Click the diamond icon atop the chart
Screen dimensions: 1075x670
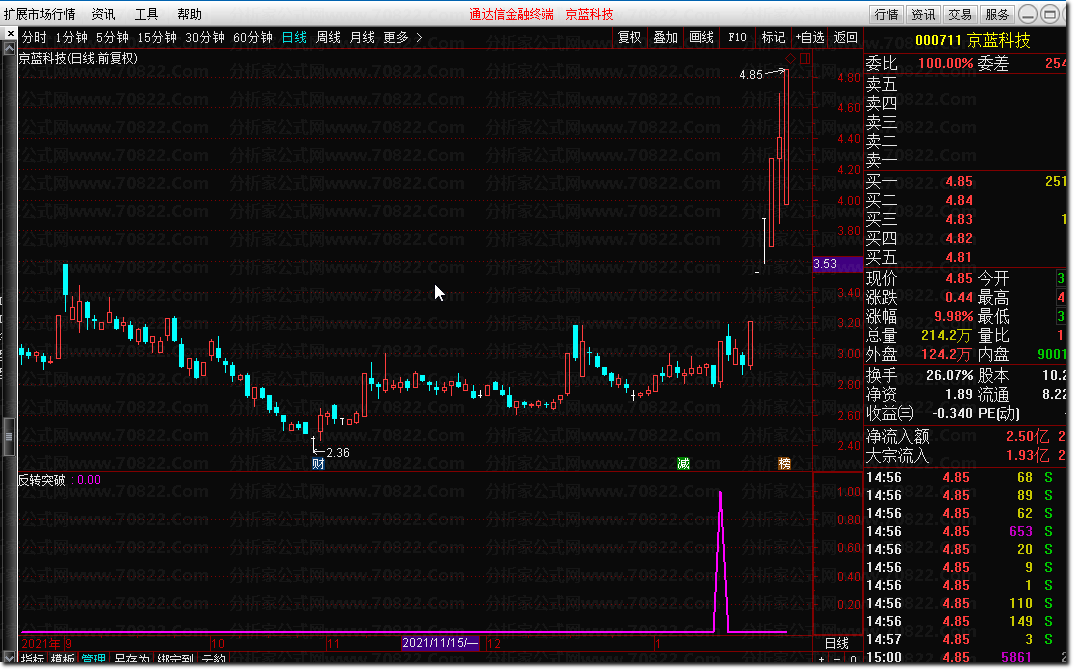point(790,59)
